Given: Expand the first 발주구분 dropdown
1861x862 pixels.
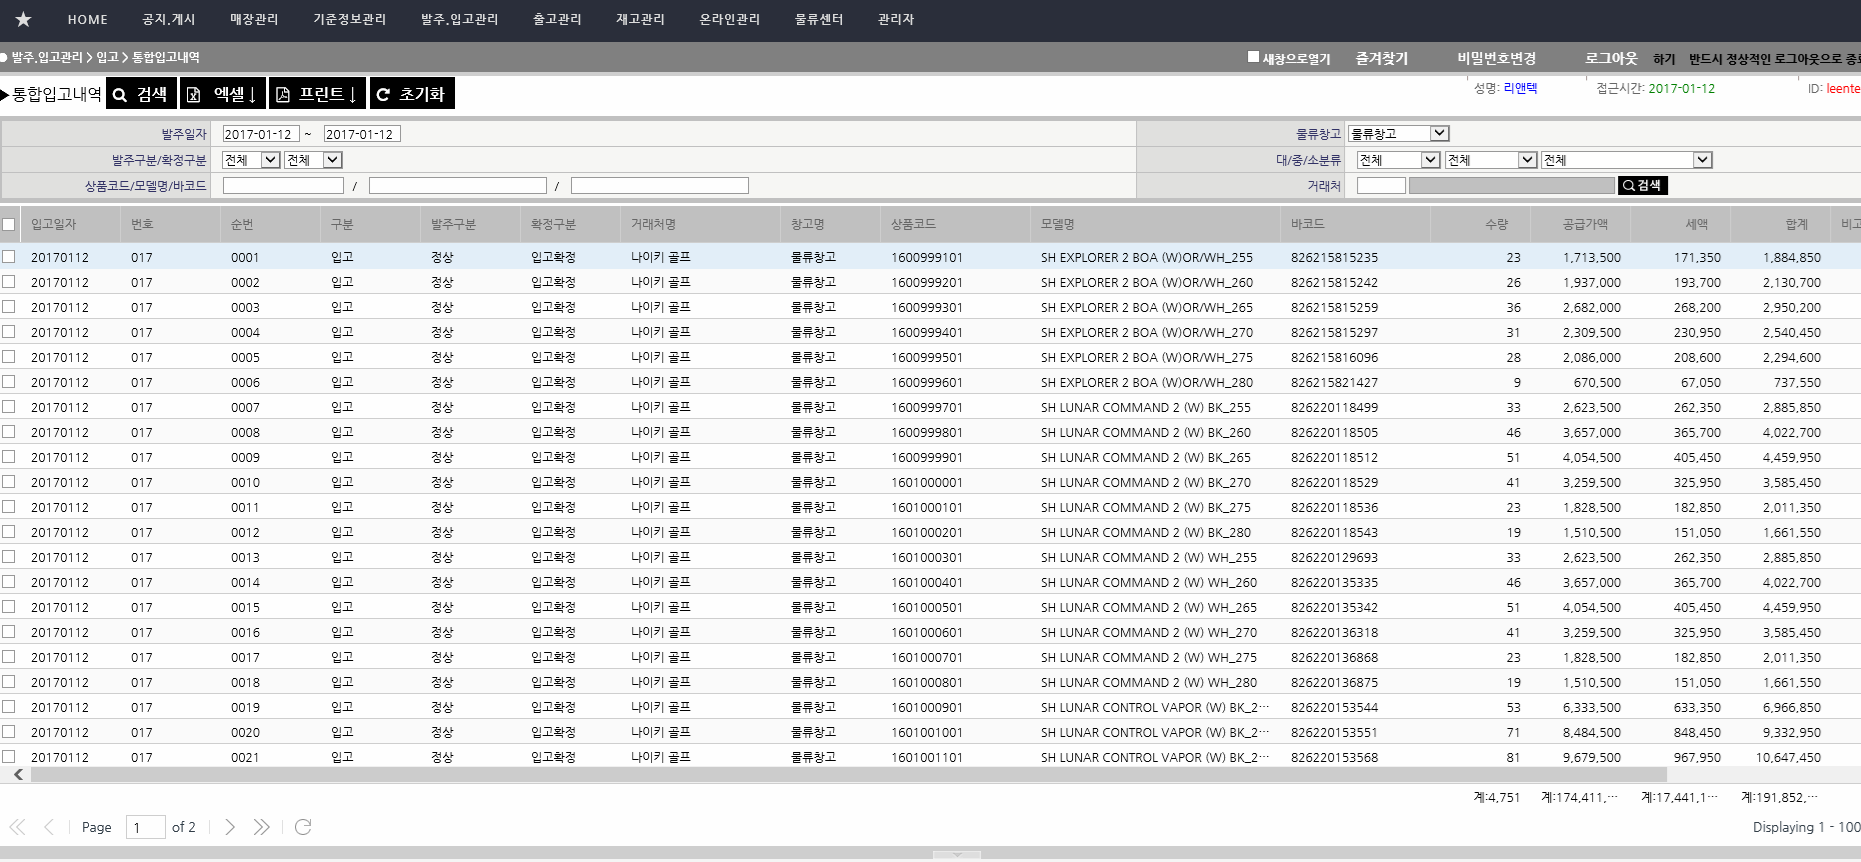Looking at the screenshot, I should click(x=251, y=160).
